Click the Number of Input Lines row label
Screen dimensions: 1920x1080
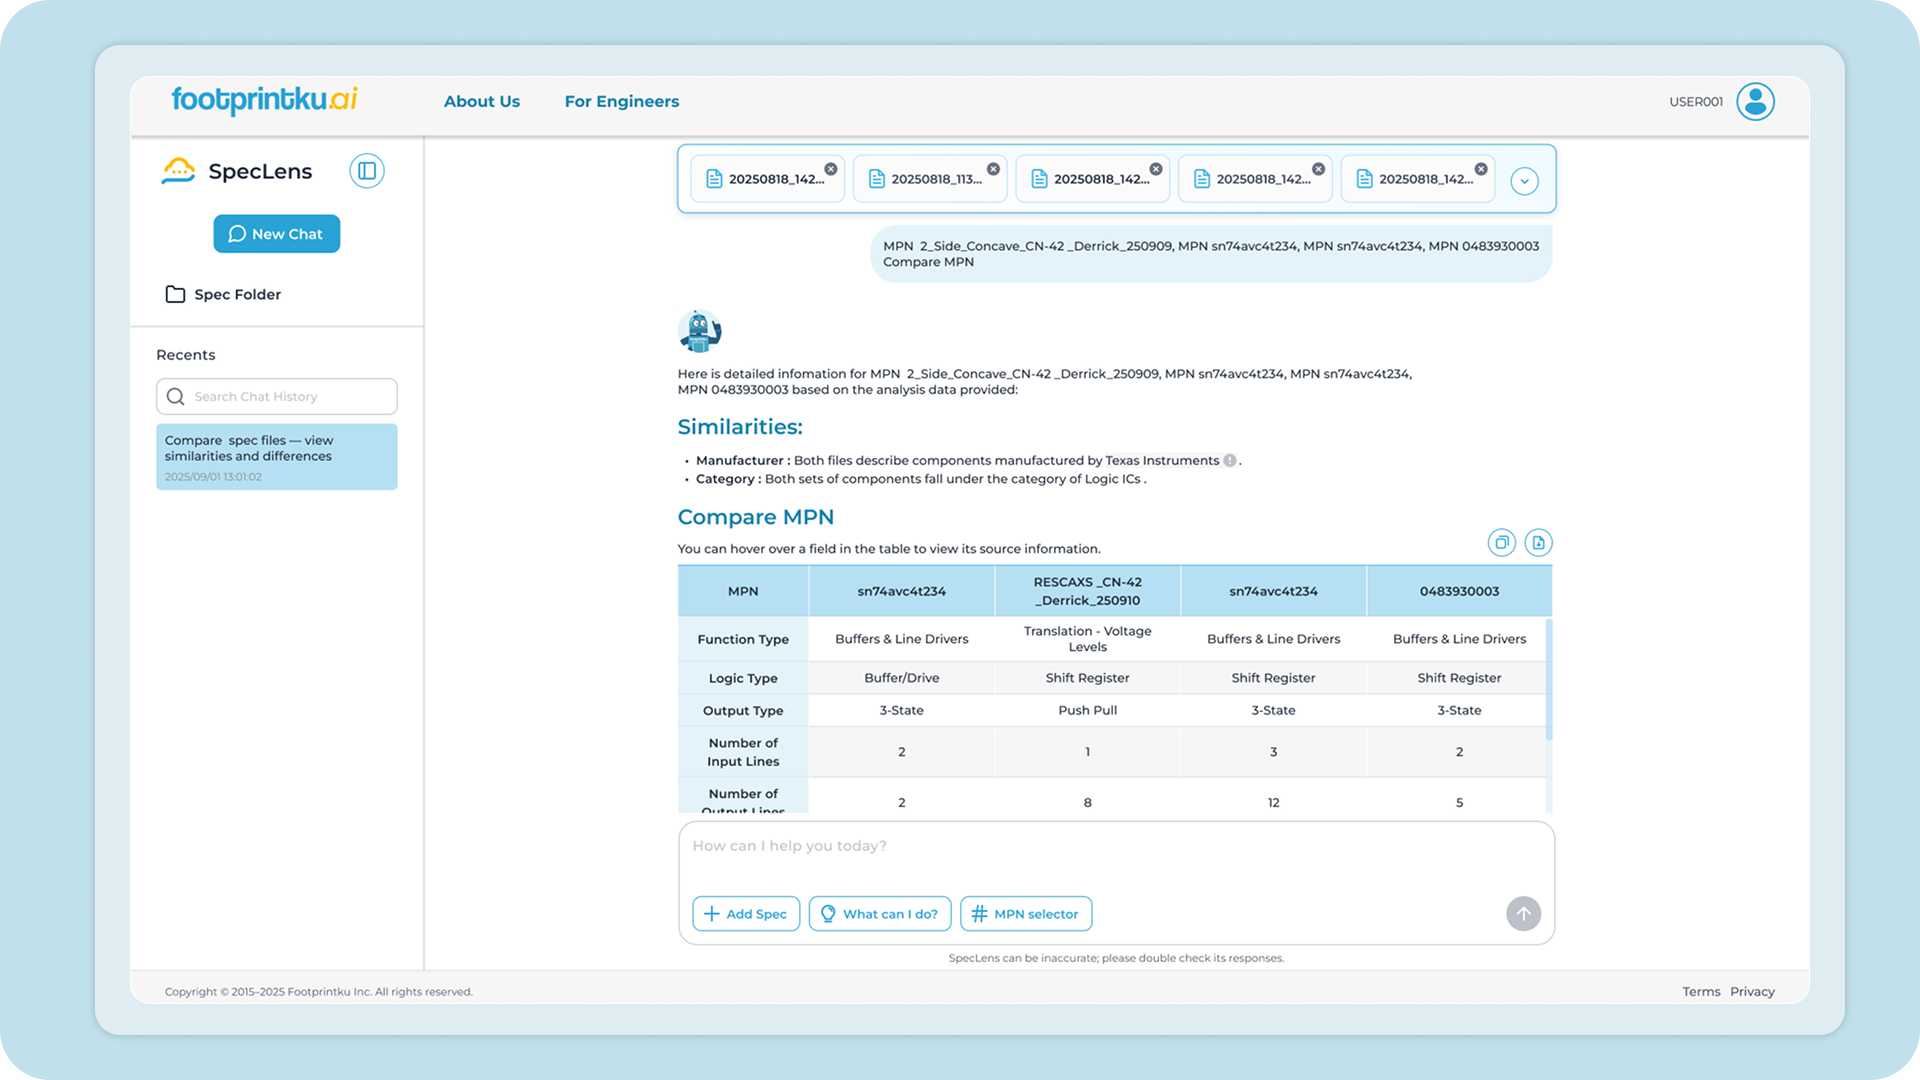point(743,752)
